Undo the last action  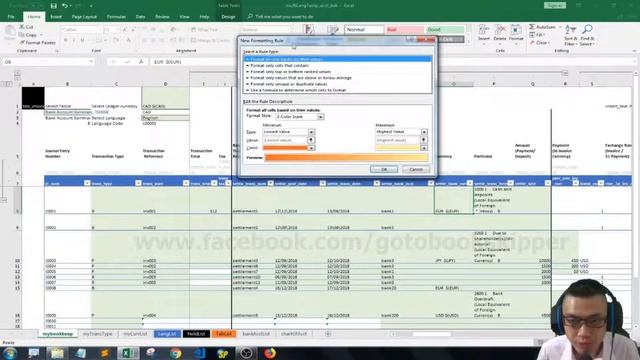[65, 6]
